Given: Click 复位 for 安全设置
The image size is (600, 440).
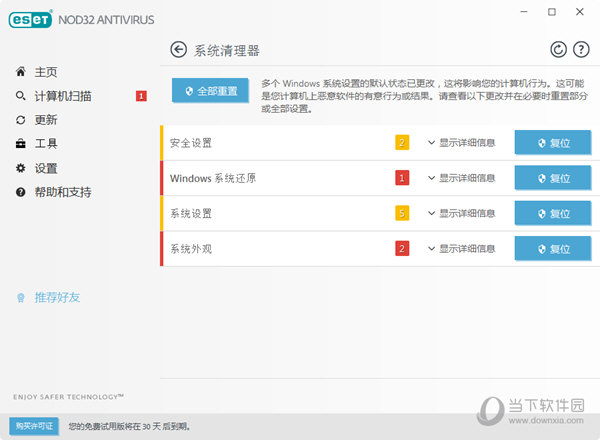Looking at the screenshot, I should (x=553, y=143).
